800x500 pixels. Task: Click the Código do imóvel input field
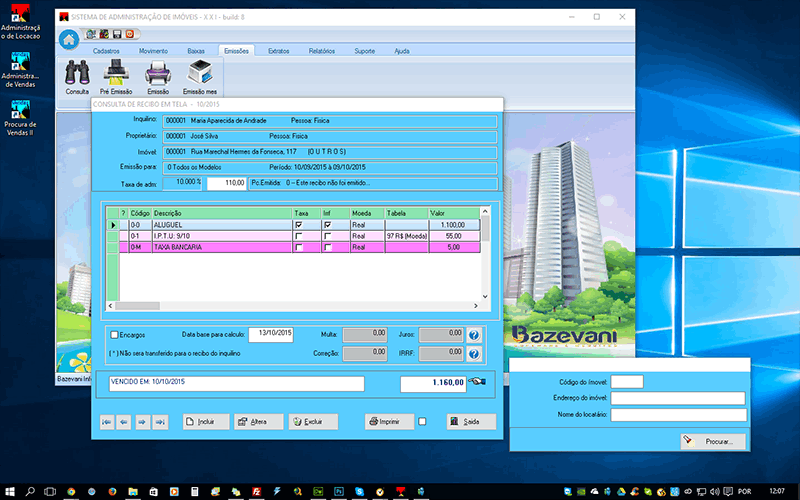tap(627, 381)
